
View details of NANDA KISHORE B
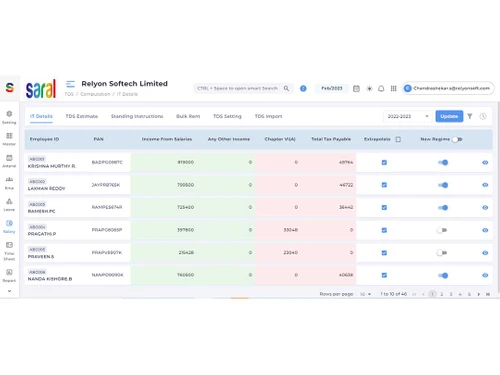tap(485, 275)
